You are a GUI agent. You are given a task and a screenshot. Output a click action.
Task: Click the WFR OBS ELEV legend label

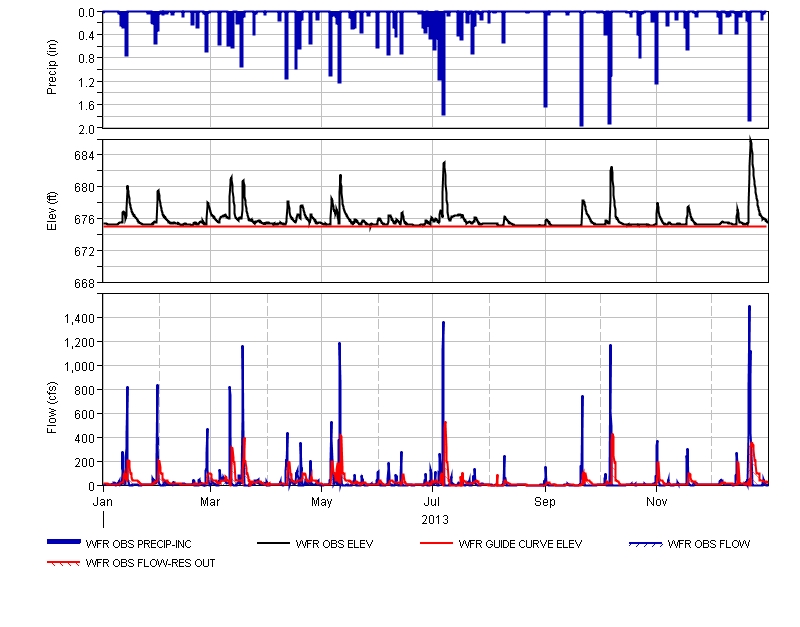click(334, 544)
